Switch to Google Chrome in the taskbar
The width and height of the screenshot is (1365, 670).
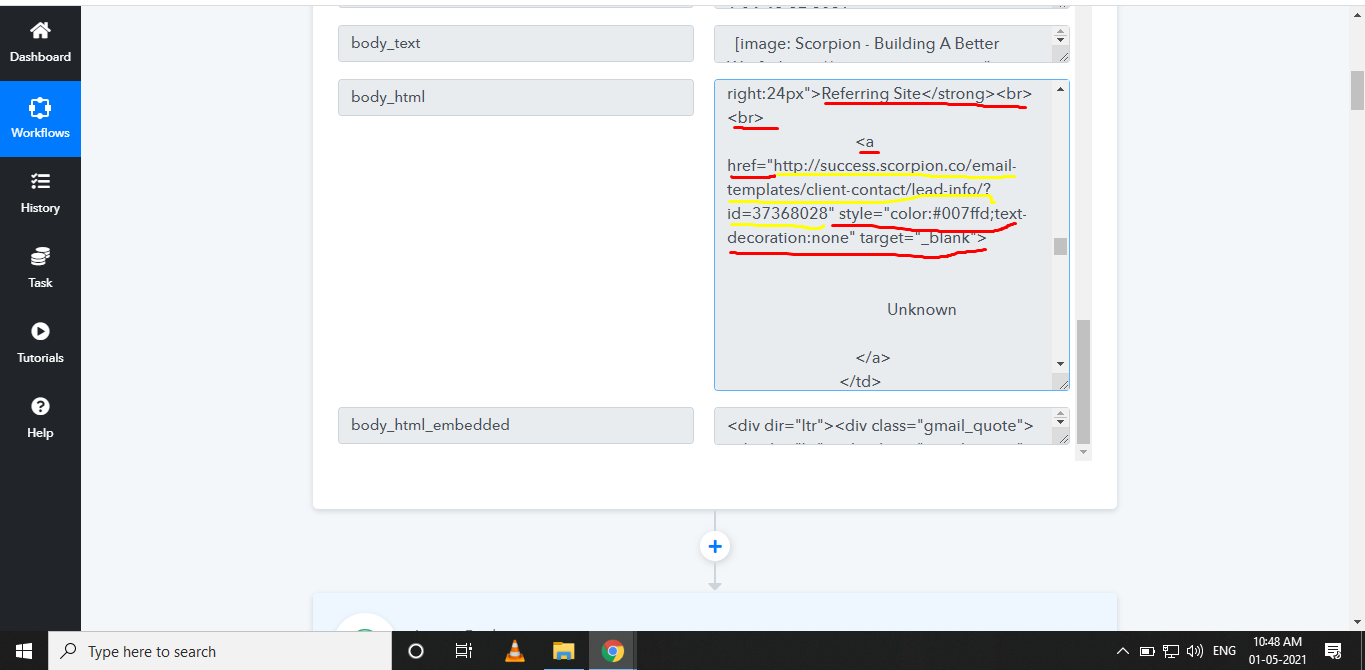(612, 651)
